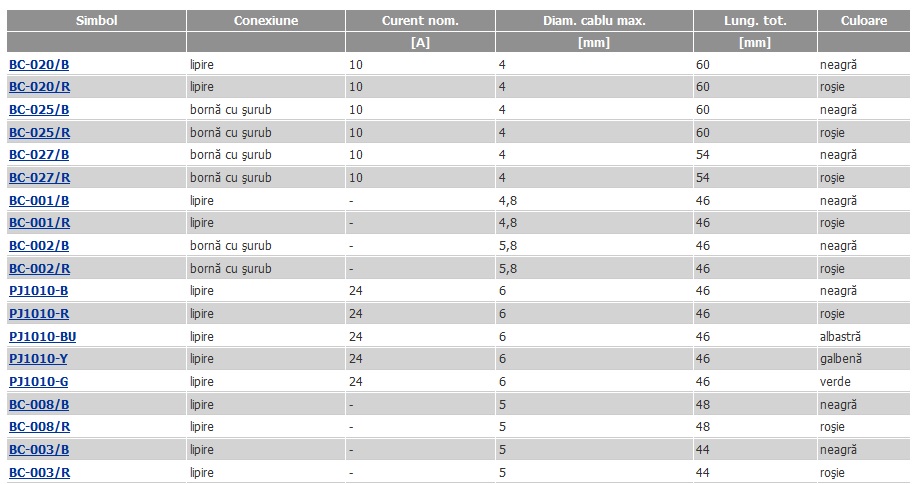913x484 pixels.
Task: Open the blue PJ1010-BU link
Action: pos(43,337)
